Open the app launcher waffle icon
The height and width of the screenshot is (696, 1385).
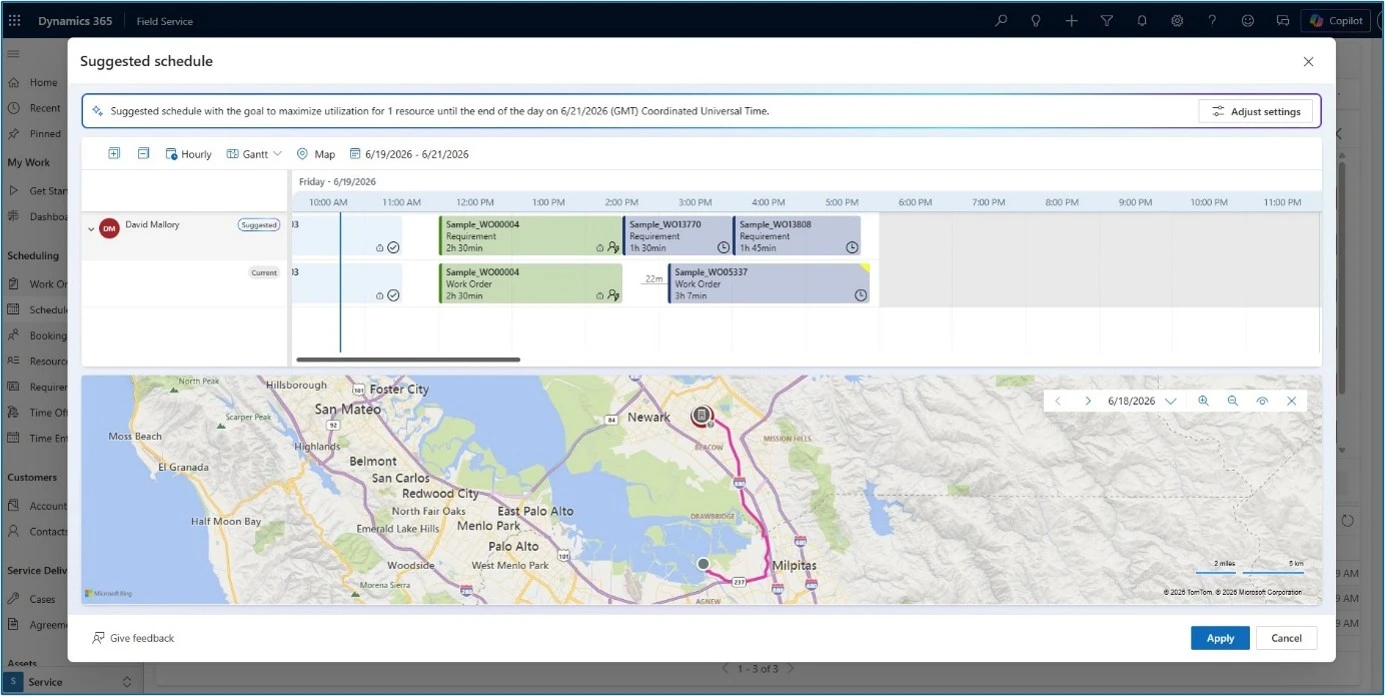point(14,20)
